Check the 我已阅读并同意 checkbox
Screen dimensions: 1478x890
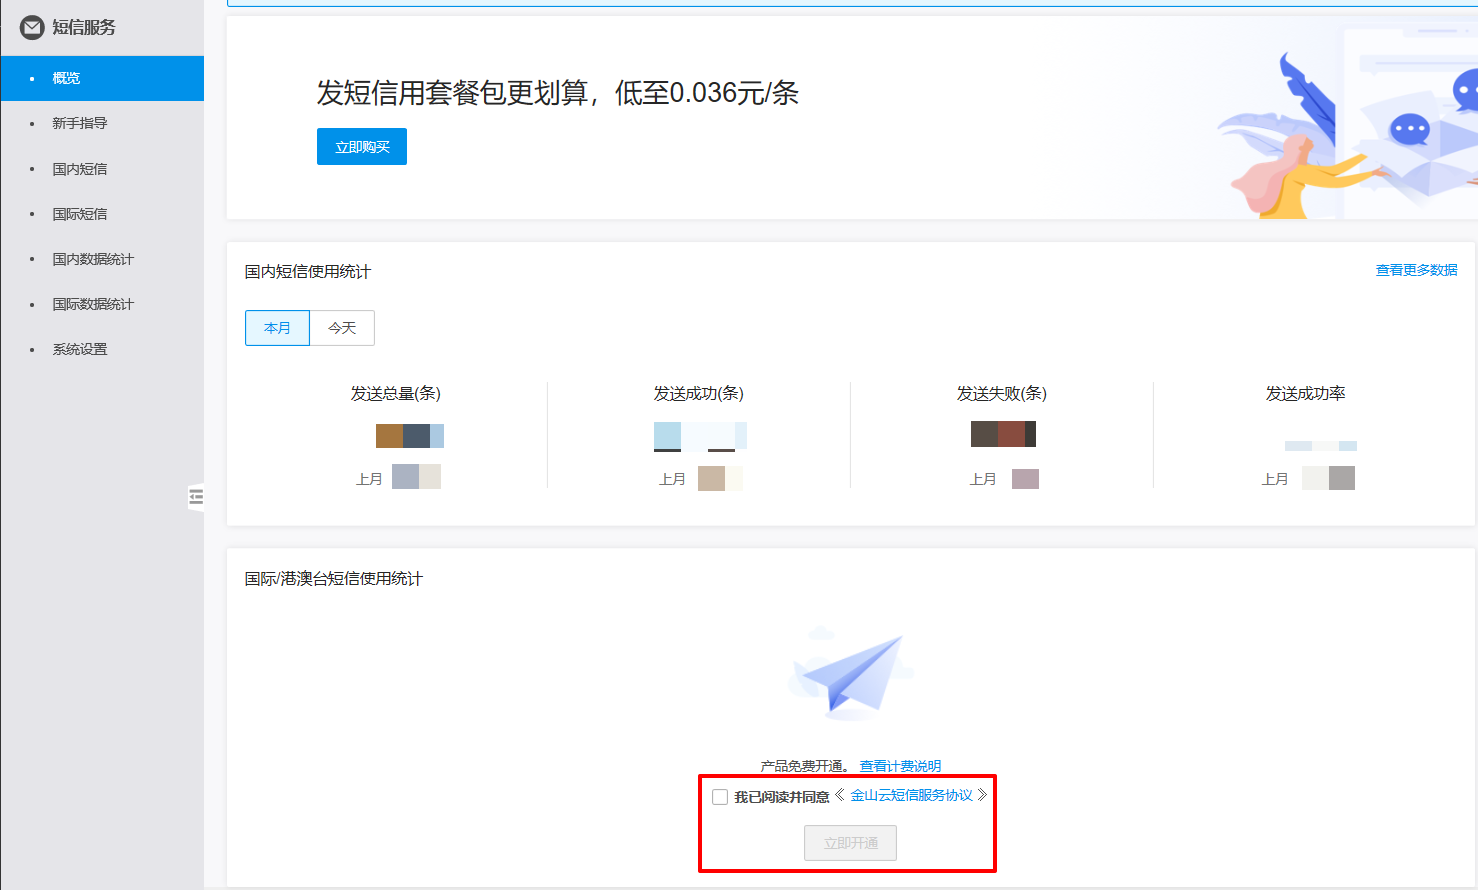click(720, 797)
